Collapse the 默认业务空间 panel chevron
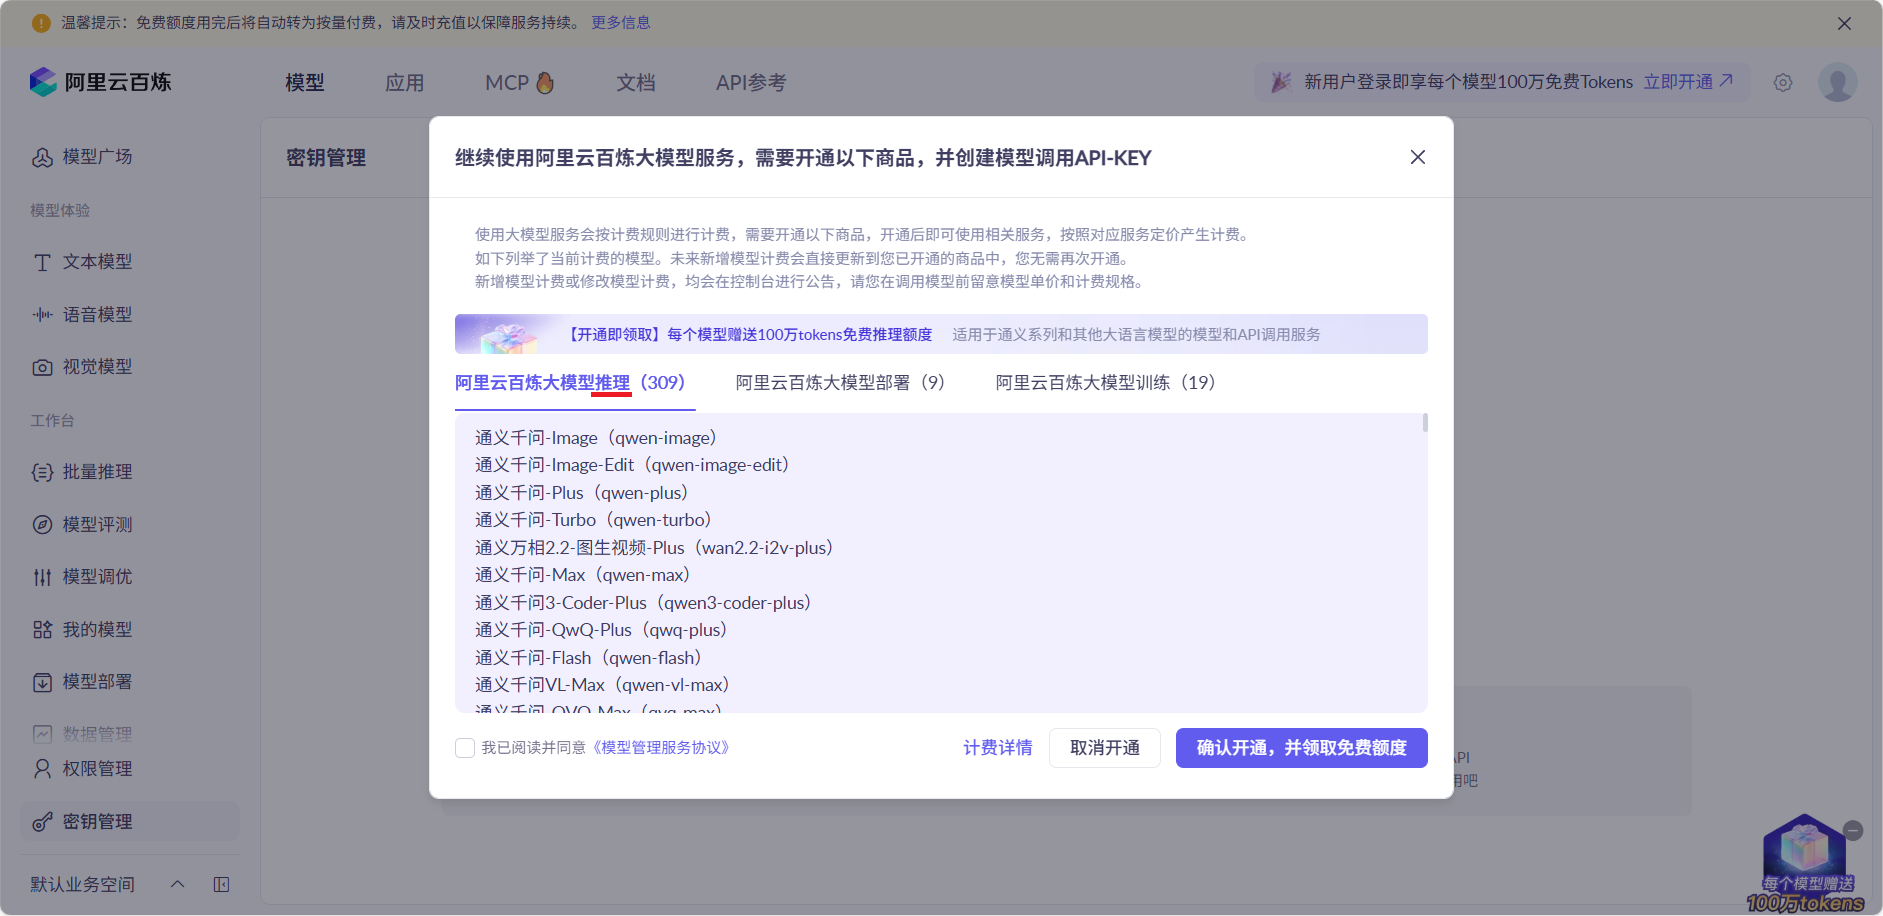The image size is (1883, 916). click(x=177, y=884)
